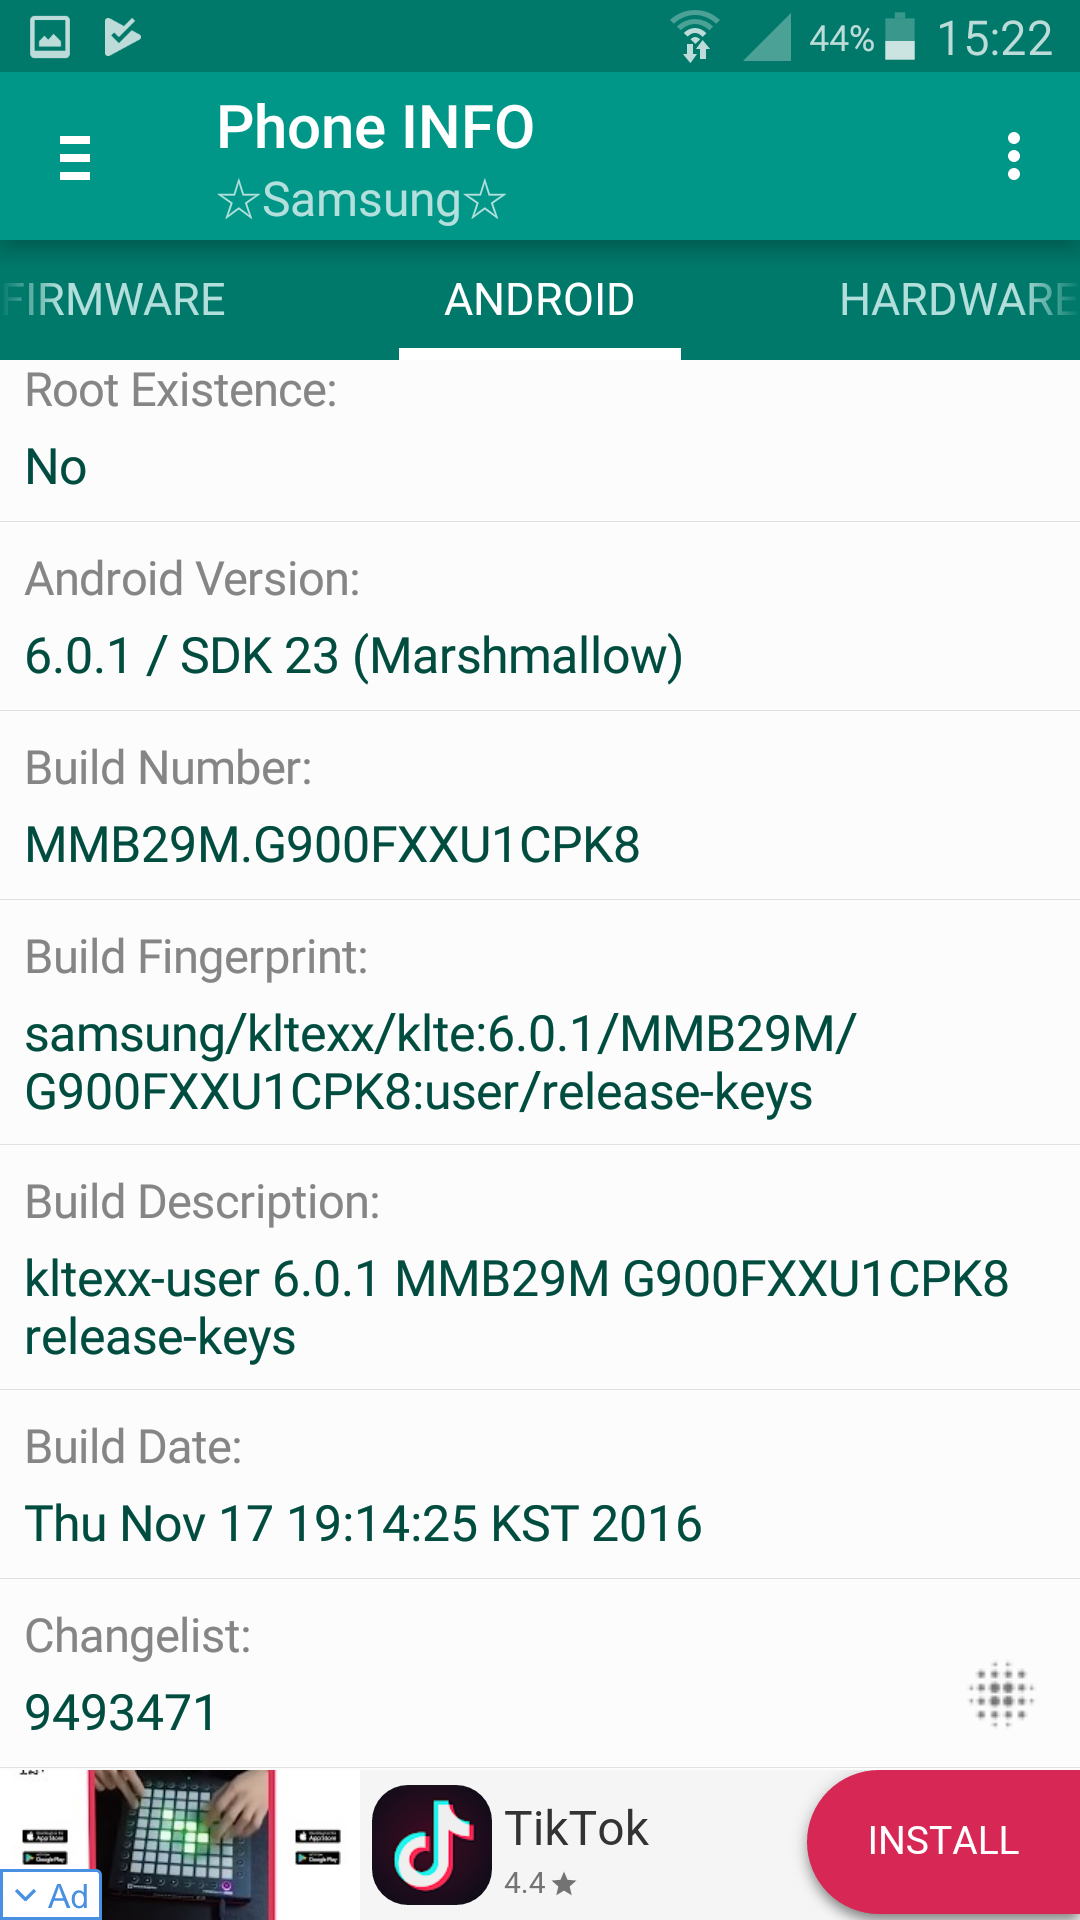The height and width of the screenshot is (1920, 1080).
Task: Tap the task checkmark notification icon
Action: (122, 38)
